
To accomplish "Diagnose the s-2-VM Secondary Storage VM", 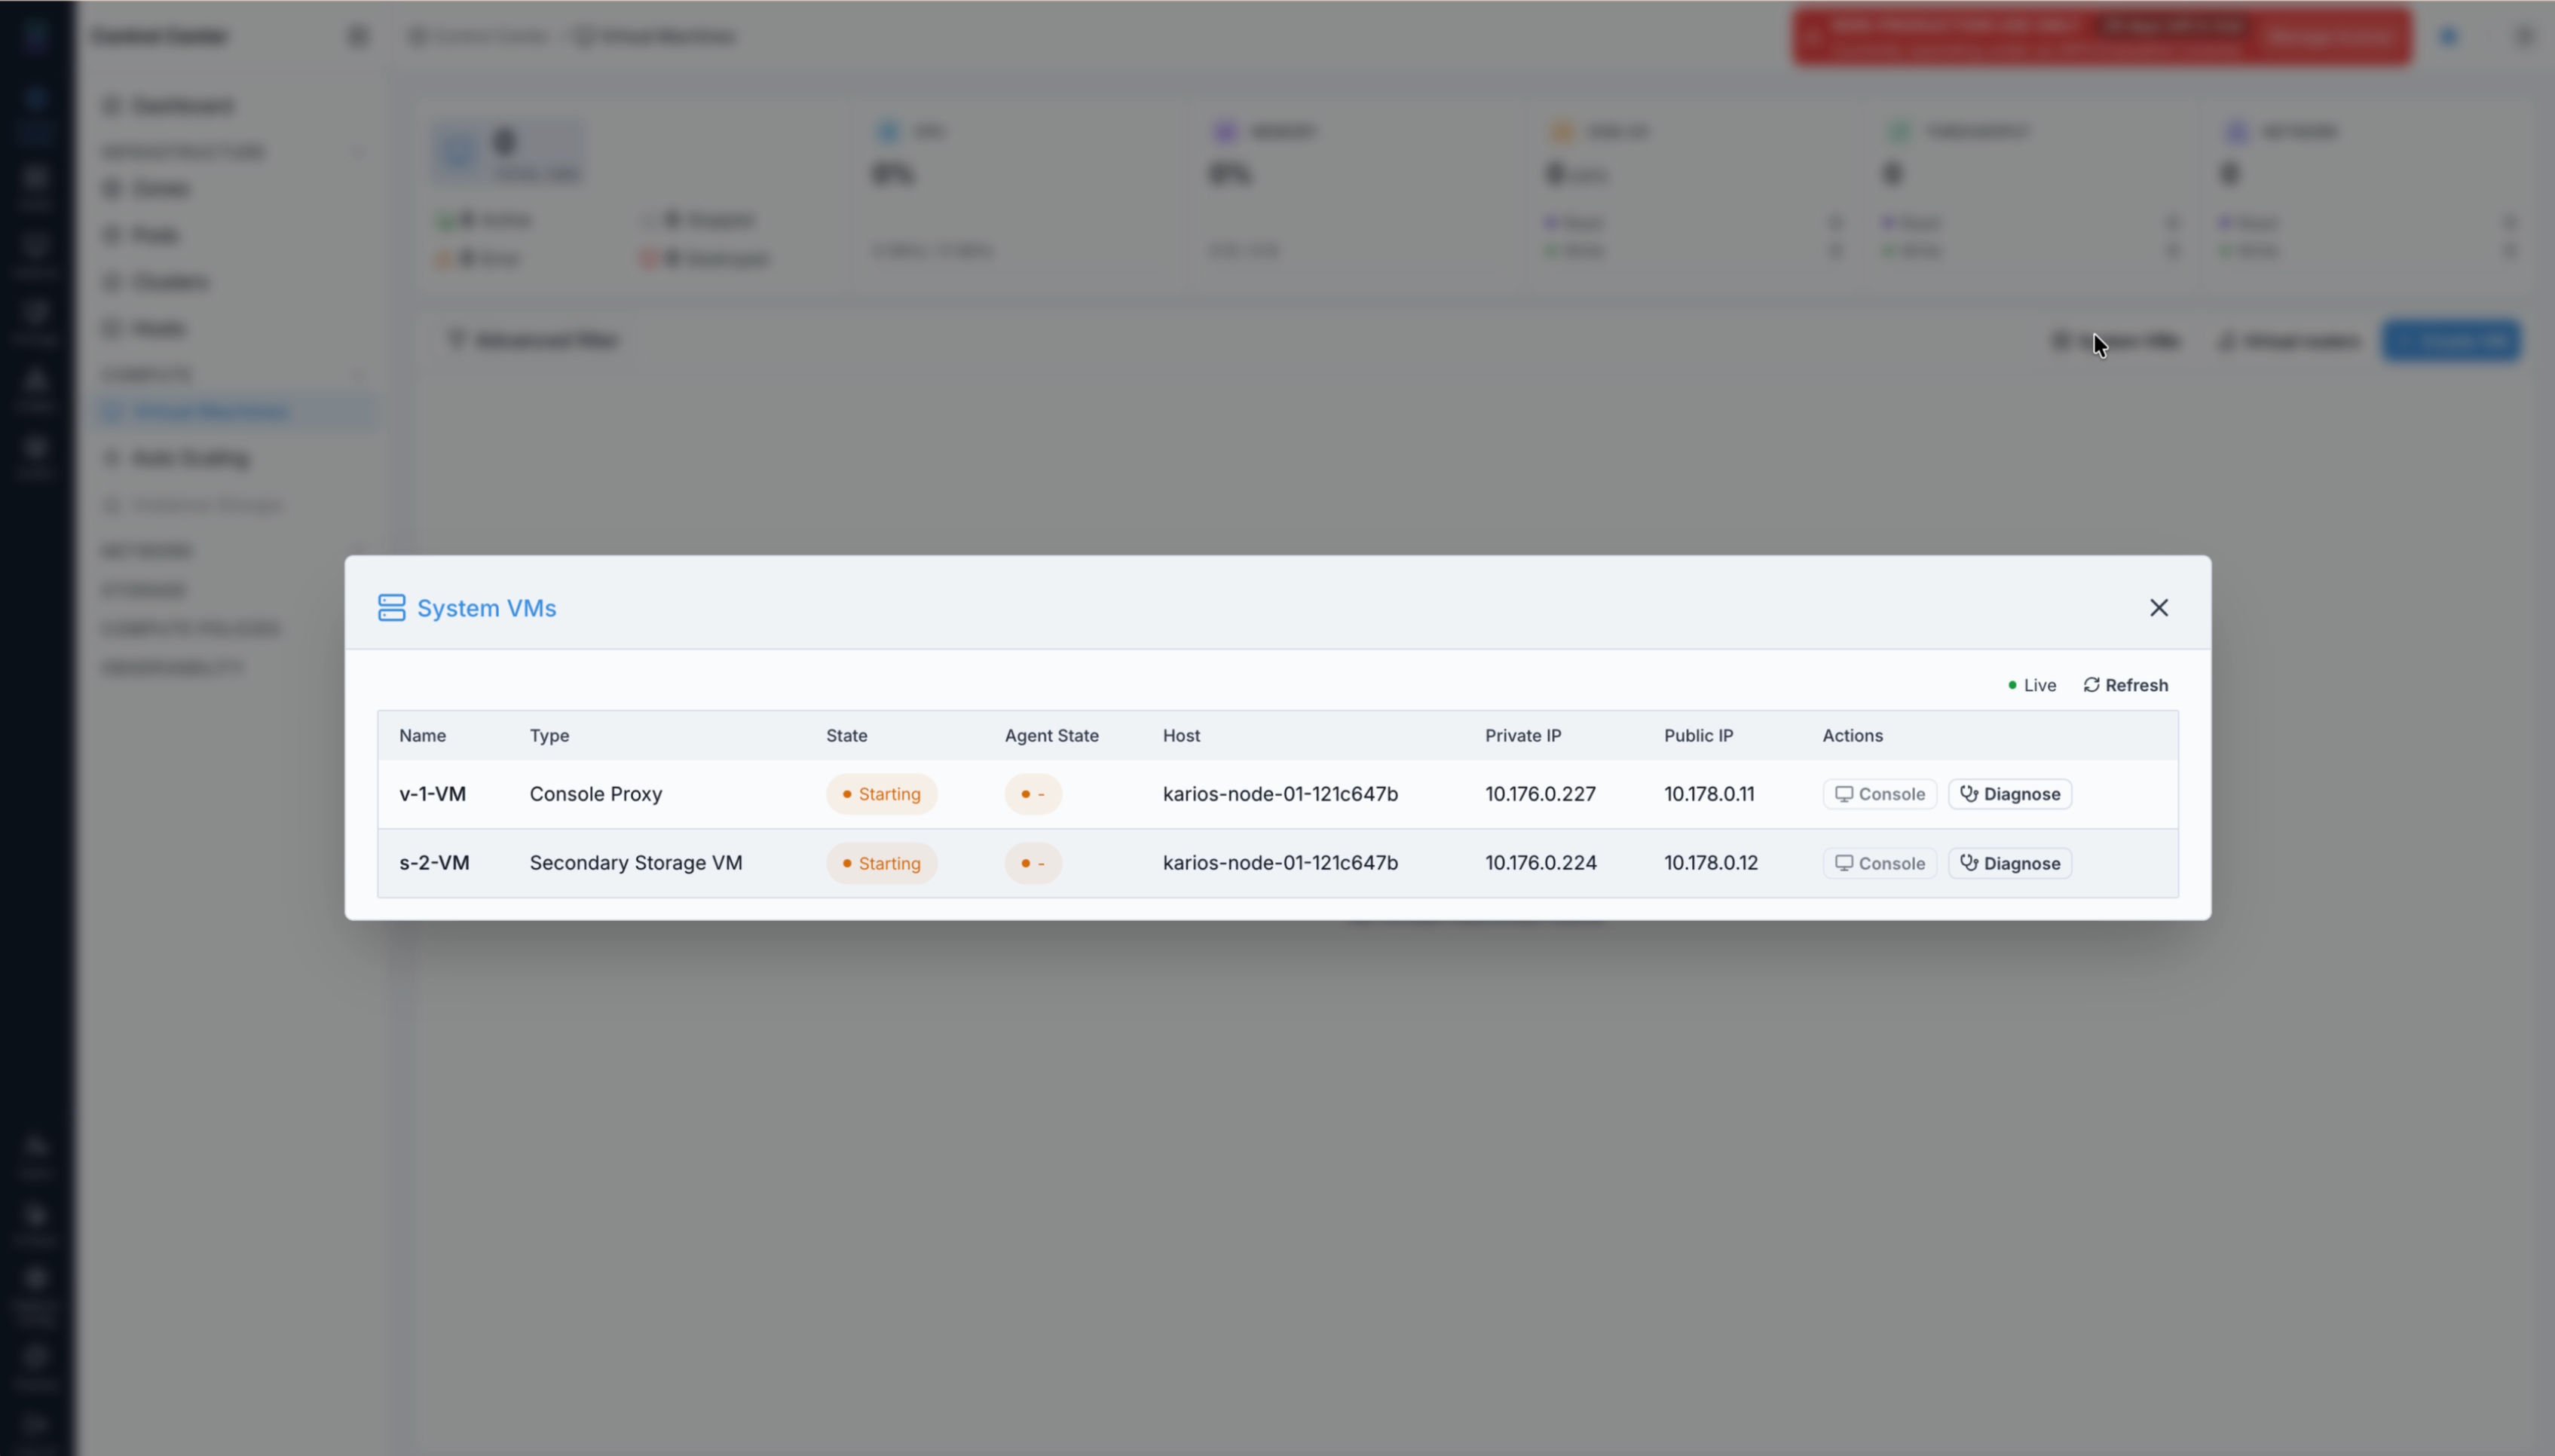I will [2009, 863].
